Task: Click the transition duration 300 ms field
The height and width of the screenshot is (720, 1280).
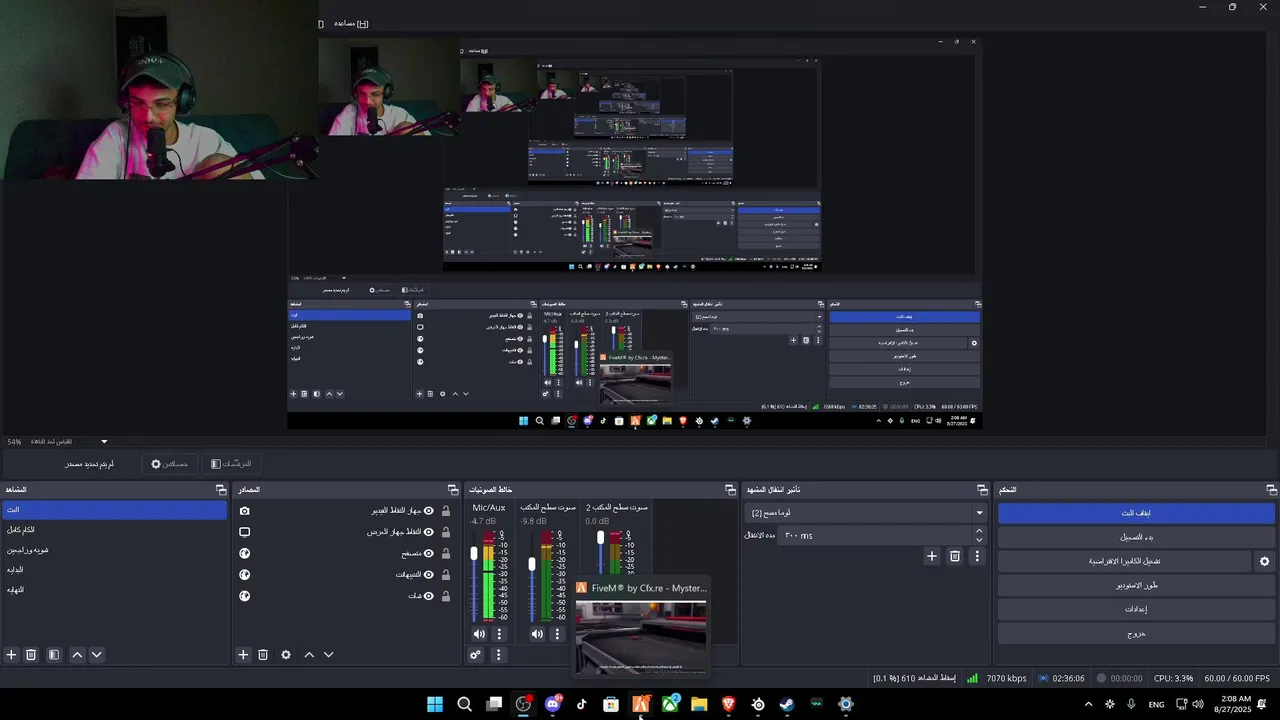Action: click(x=875, y=536)
